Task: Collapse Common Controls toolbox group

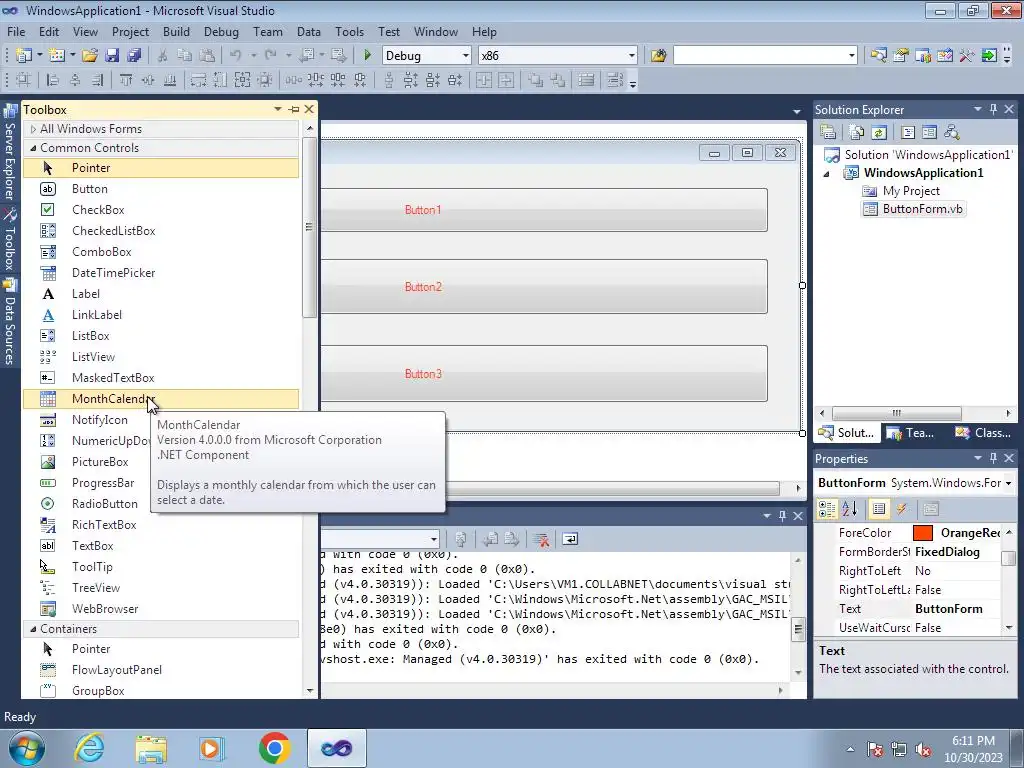Action: 33,148
